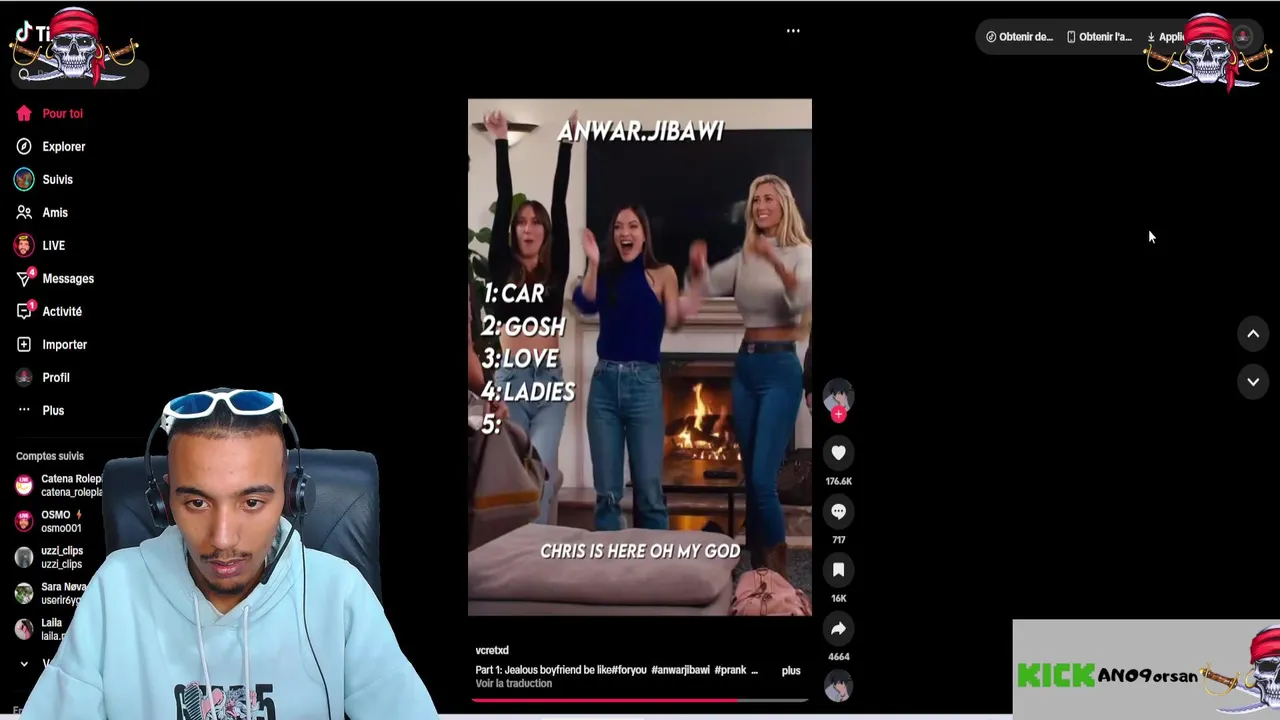
Task: Expand followed accounts list with chevron
Action: tap(24, 664)
